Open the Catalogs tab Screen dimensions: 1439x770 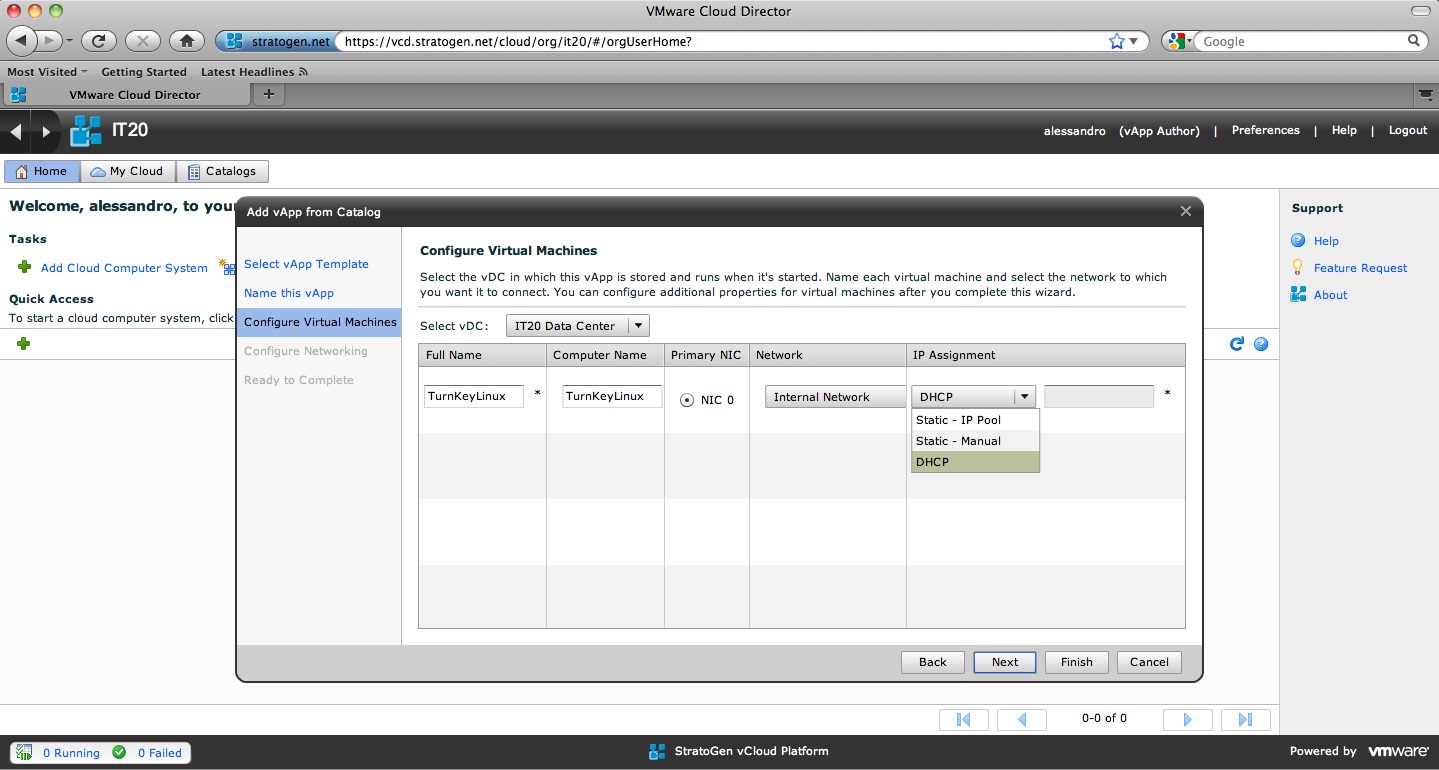pyautogui.click(x=222, y=171)
